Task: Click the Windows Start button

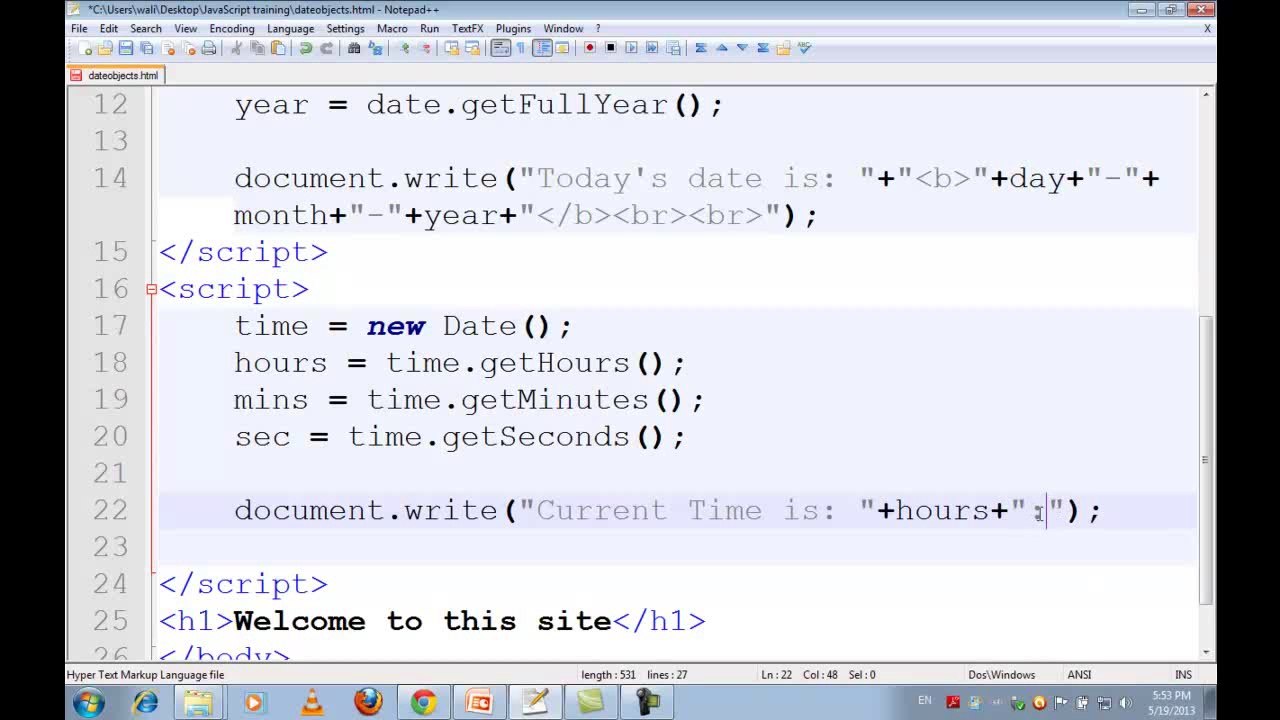Action: click(x=87, y=702)
